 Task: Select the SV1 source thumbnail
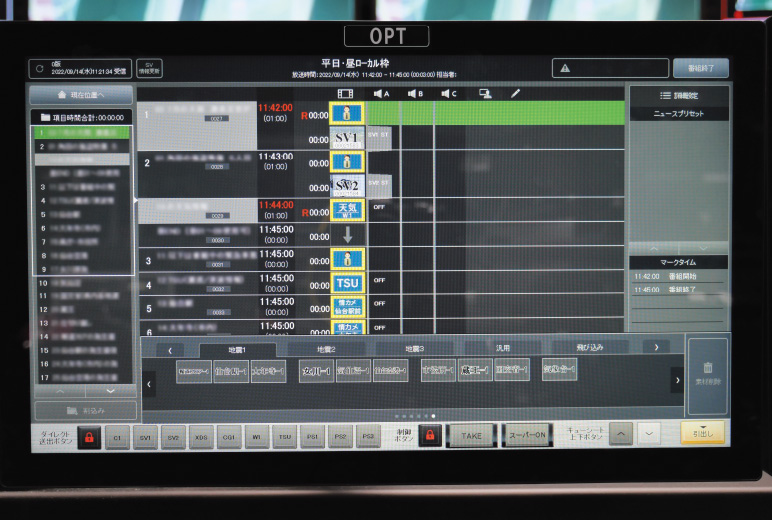(346, 138)
